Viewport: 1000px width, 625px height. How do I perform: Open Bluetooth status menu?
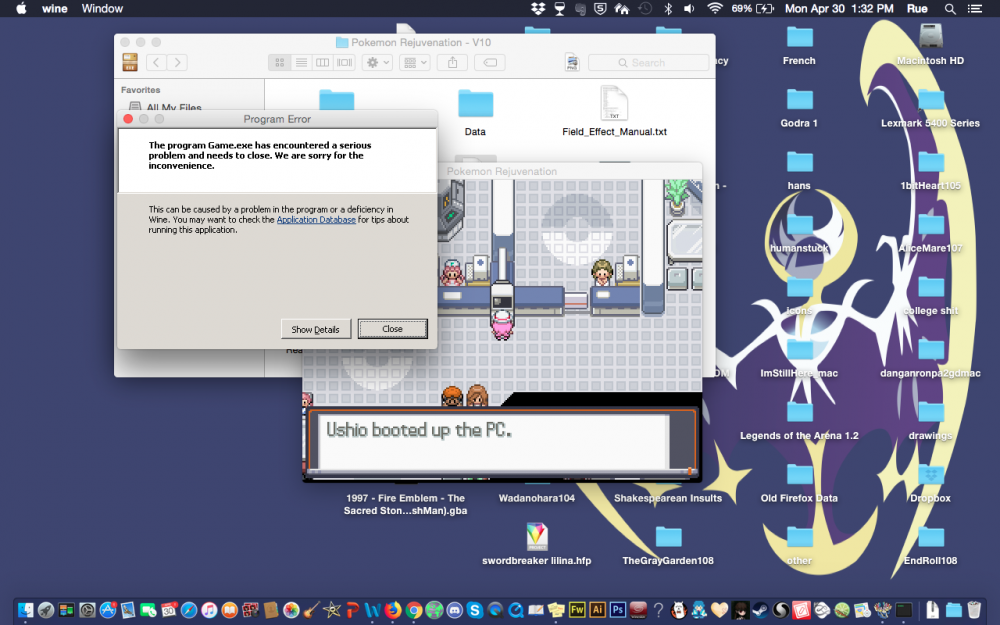(x=668, y=8)
